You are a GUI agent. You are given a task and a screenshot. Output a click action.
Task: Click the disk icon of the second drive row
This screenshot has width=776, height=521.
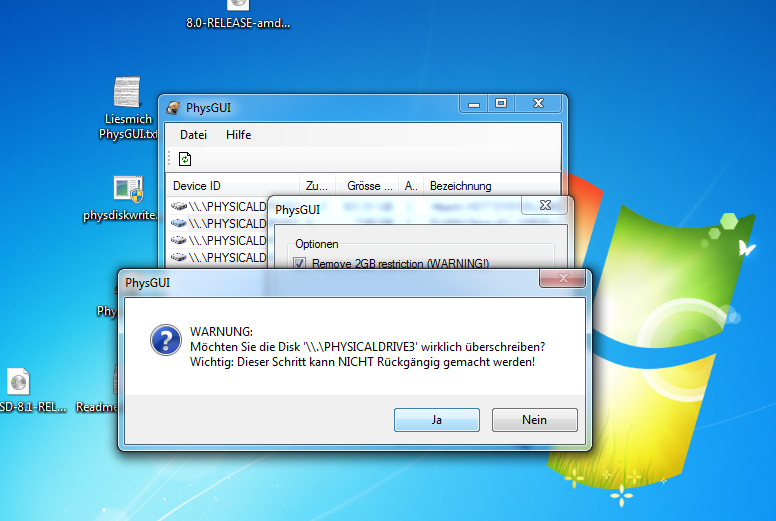[179, 223]
